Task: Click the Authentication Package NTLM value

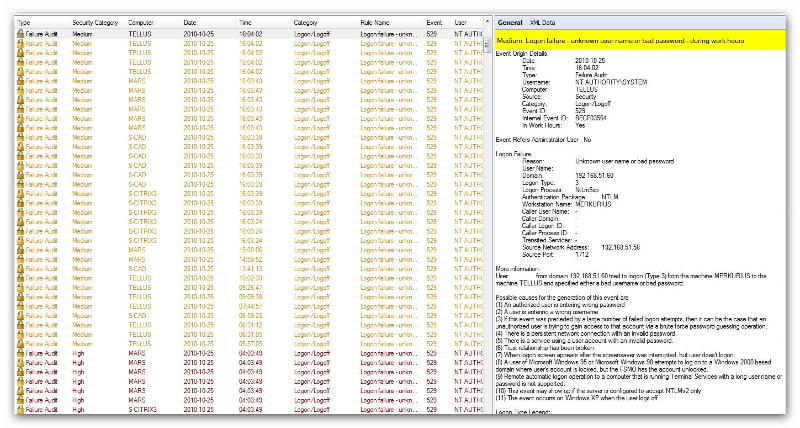Action: 610,197
